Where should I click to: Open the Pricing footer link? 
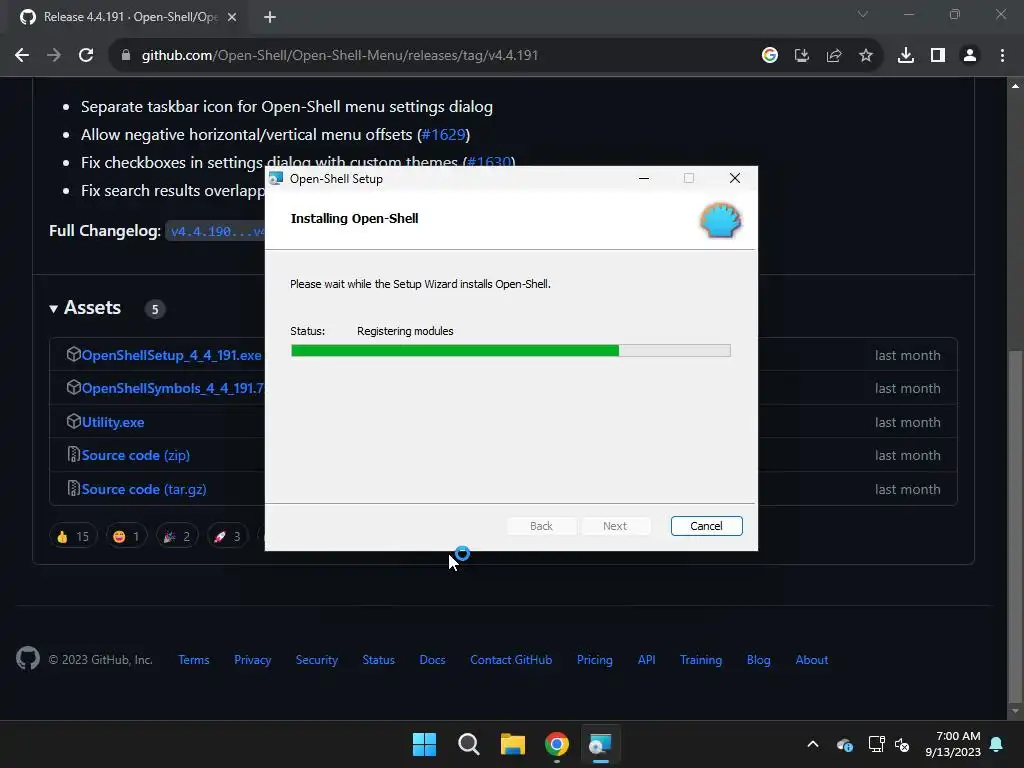coord(595,660)
